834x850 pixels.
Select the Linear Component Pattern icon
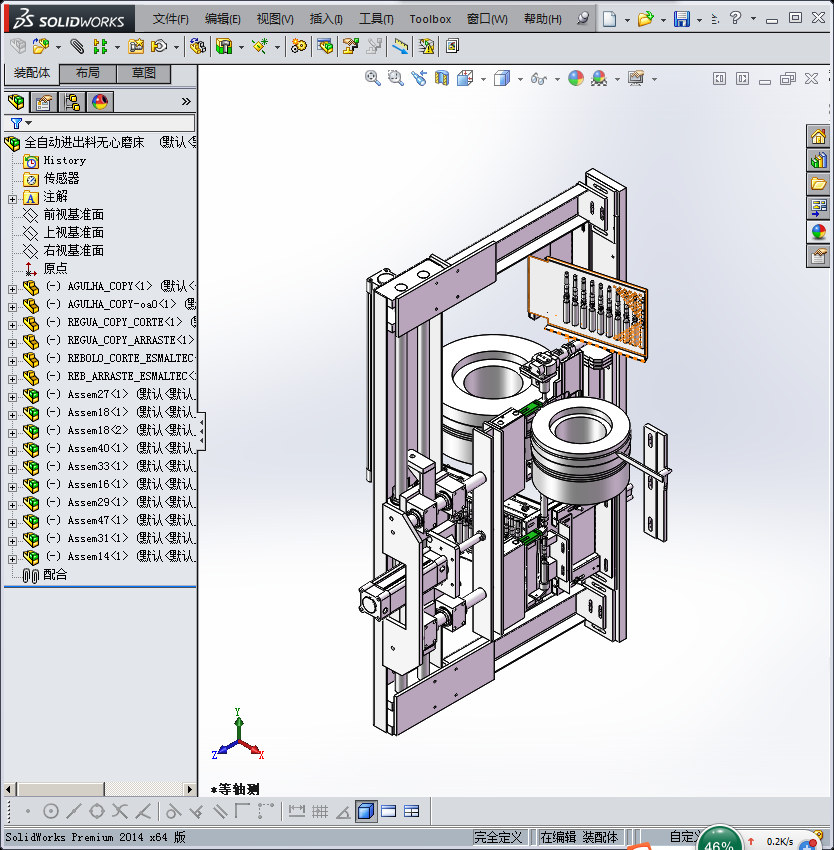tap(100, 47)
